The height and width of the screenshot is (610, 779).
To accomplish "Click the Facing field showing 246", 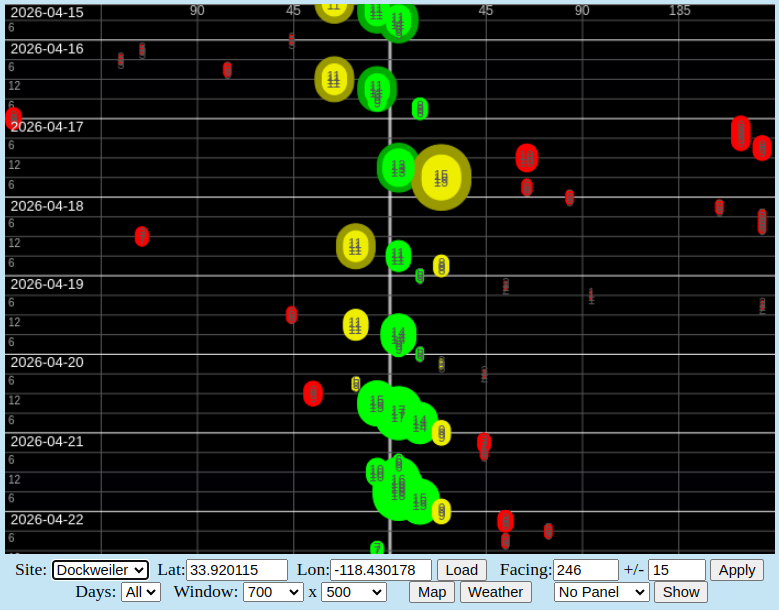I will [585, 570].
